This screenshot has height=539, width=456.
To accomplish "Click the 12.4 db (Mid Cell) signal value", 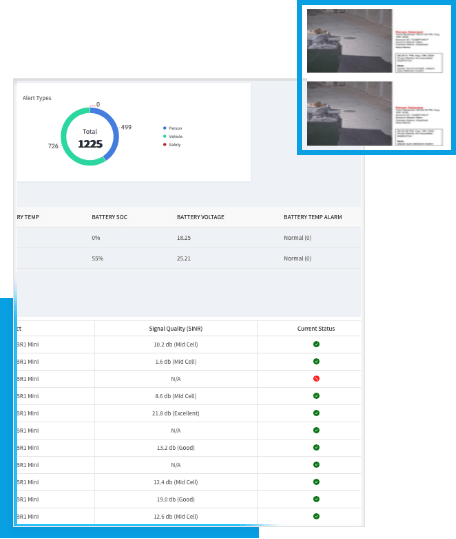I will pos(176,482).
